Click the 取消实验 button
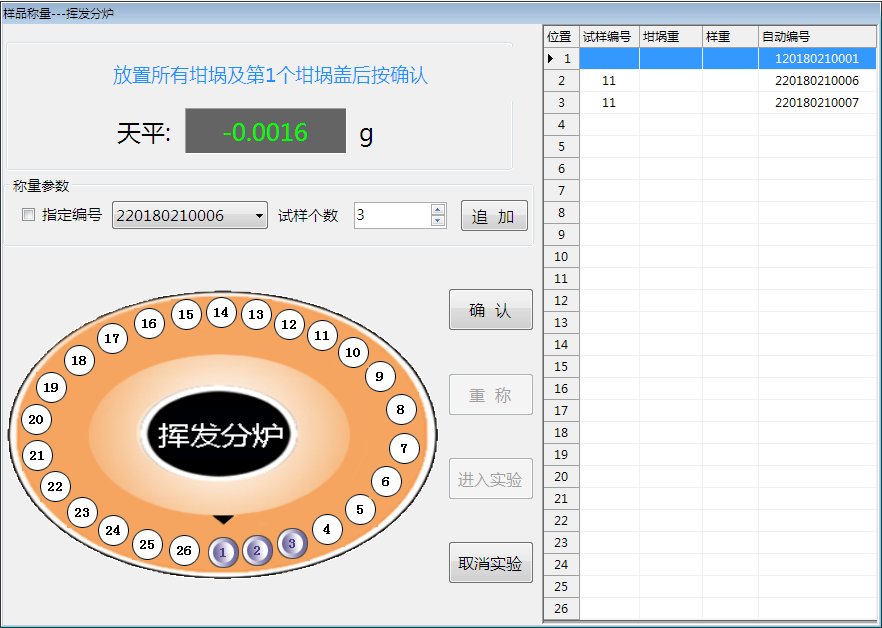 pos(490,563)
